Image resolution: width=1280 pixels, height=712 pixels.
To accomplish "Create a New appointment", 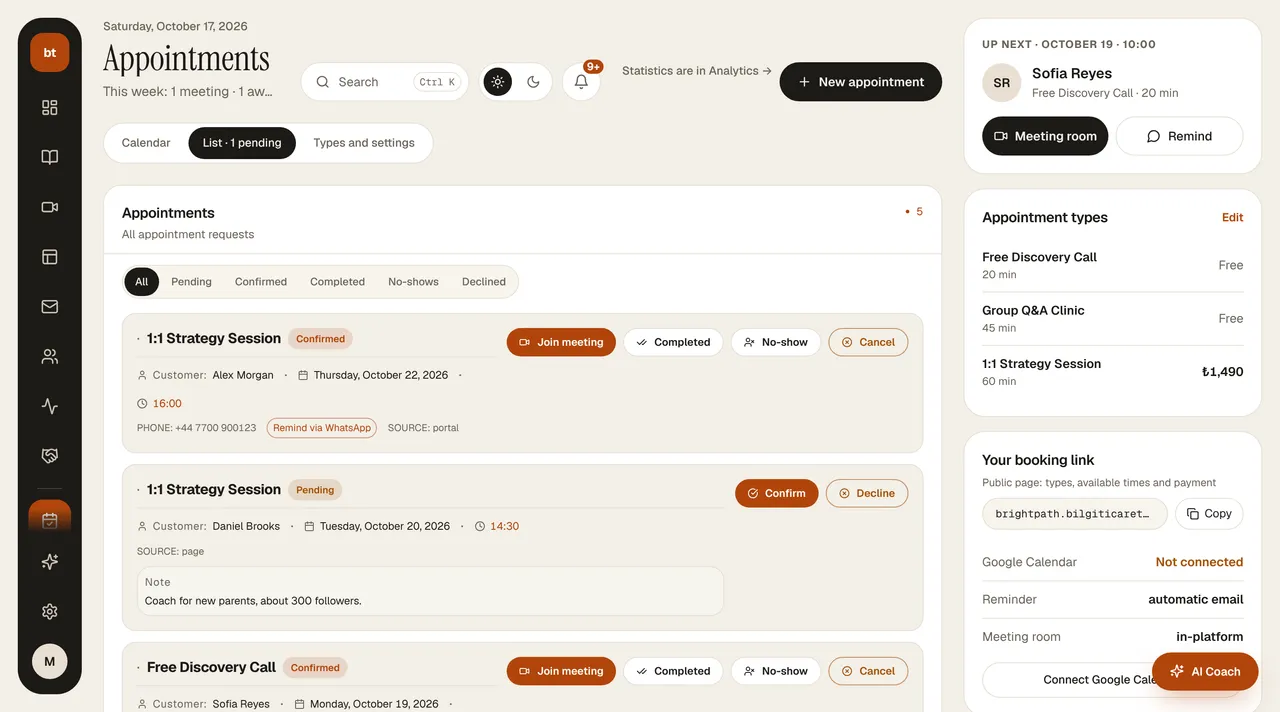I will click(861, 82).
